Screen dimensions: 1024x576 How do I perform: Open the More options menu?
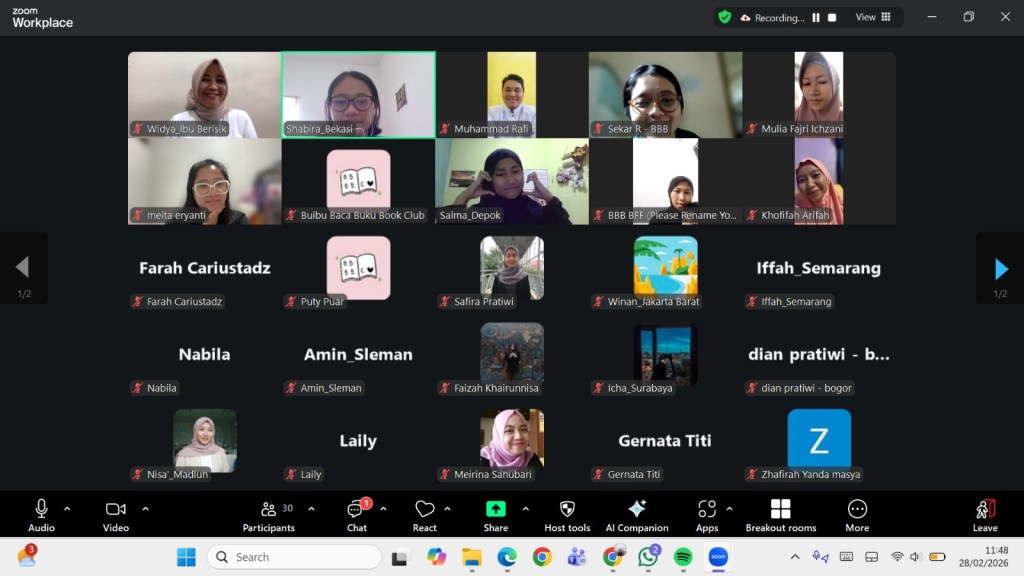click(x=857, y=514)
